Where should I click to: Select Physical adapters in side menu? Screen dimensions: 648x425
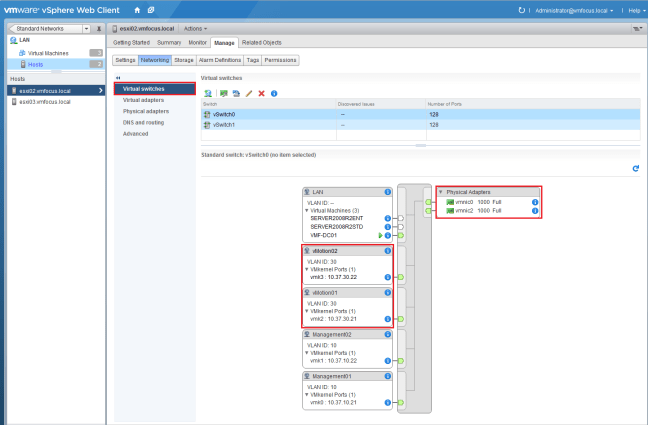pyautogui.click(x=146, y=111)
